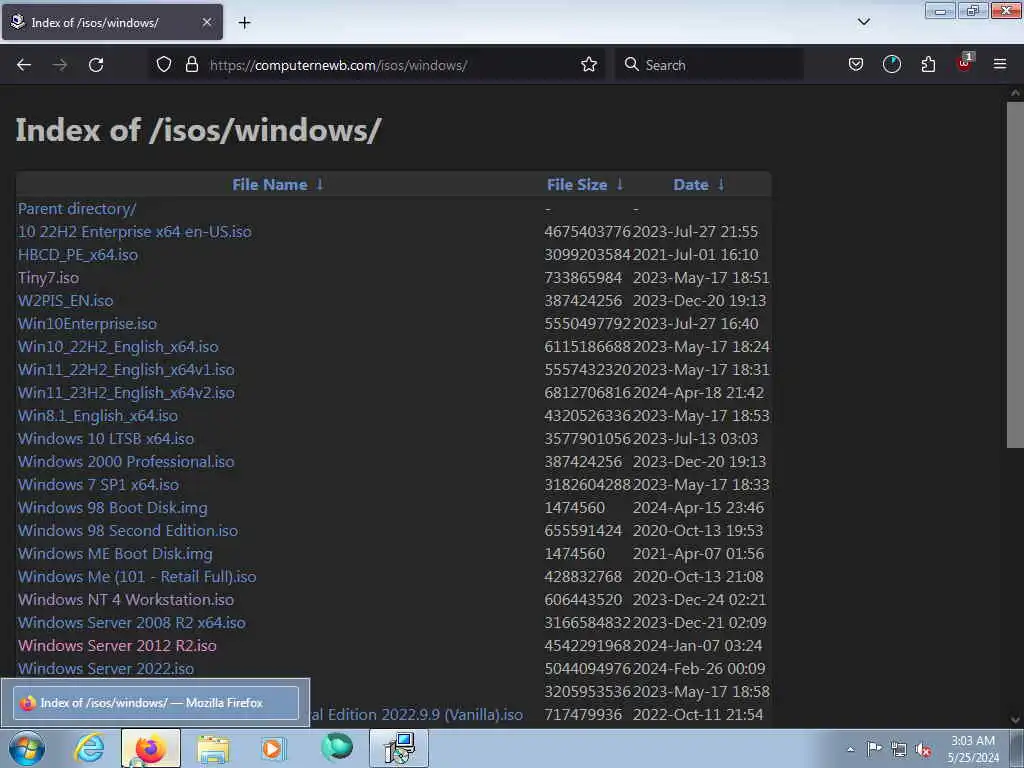
Task: Open a new tab with plus
Action: click(x=244, y=23)
